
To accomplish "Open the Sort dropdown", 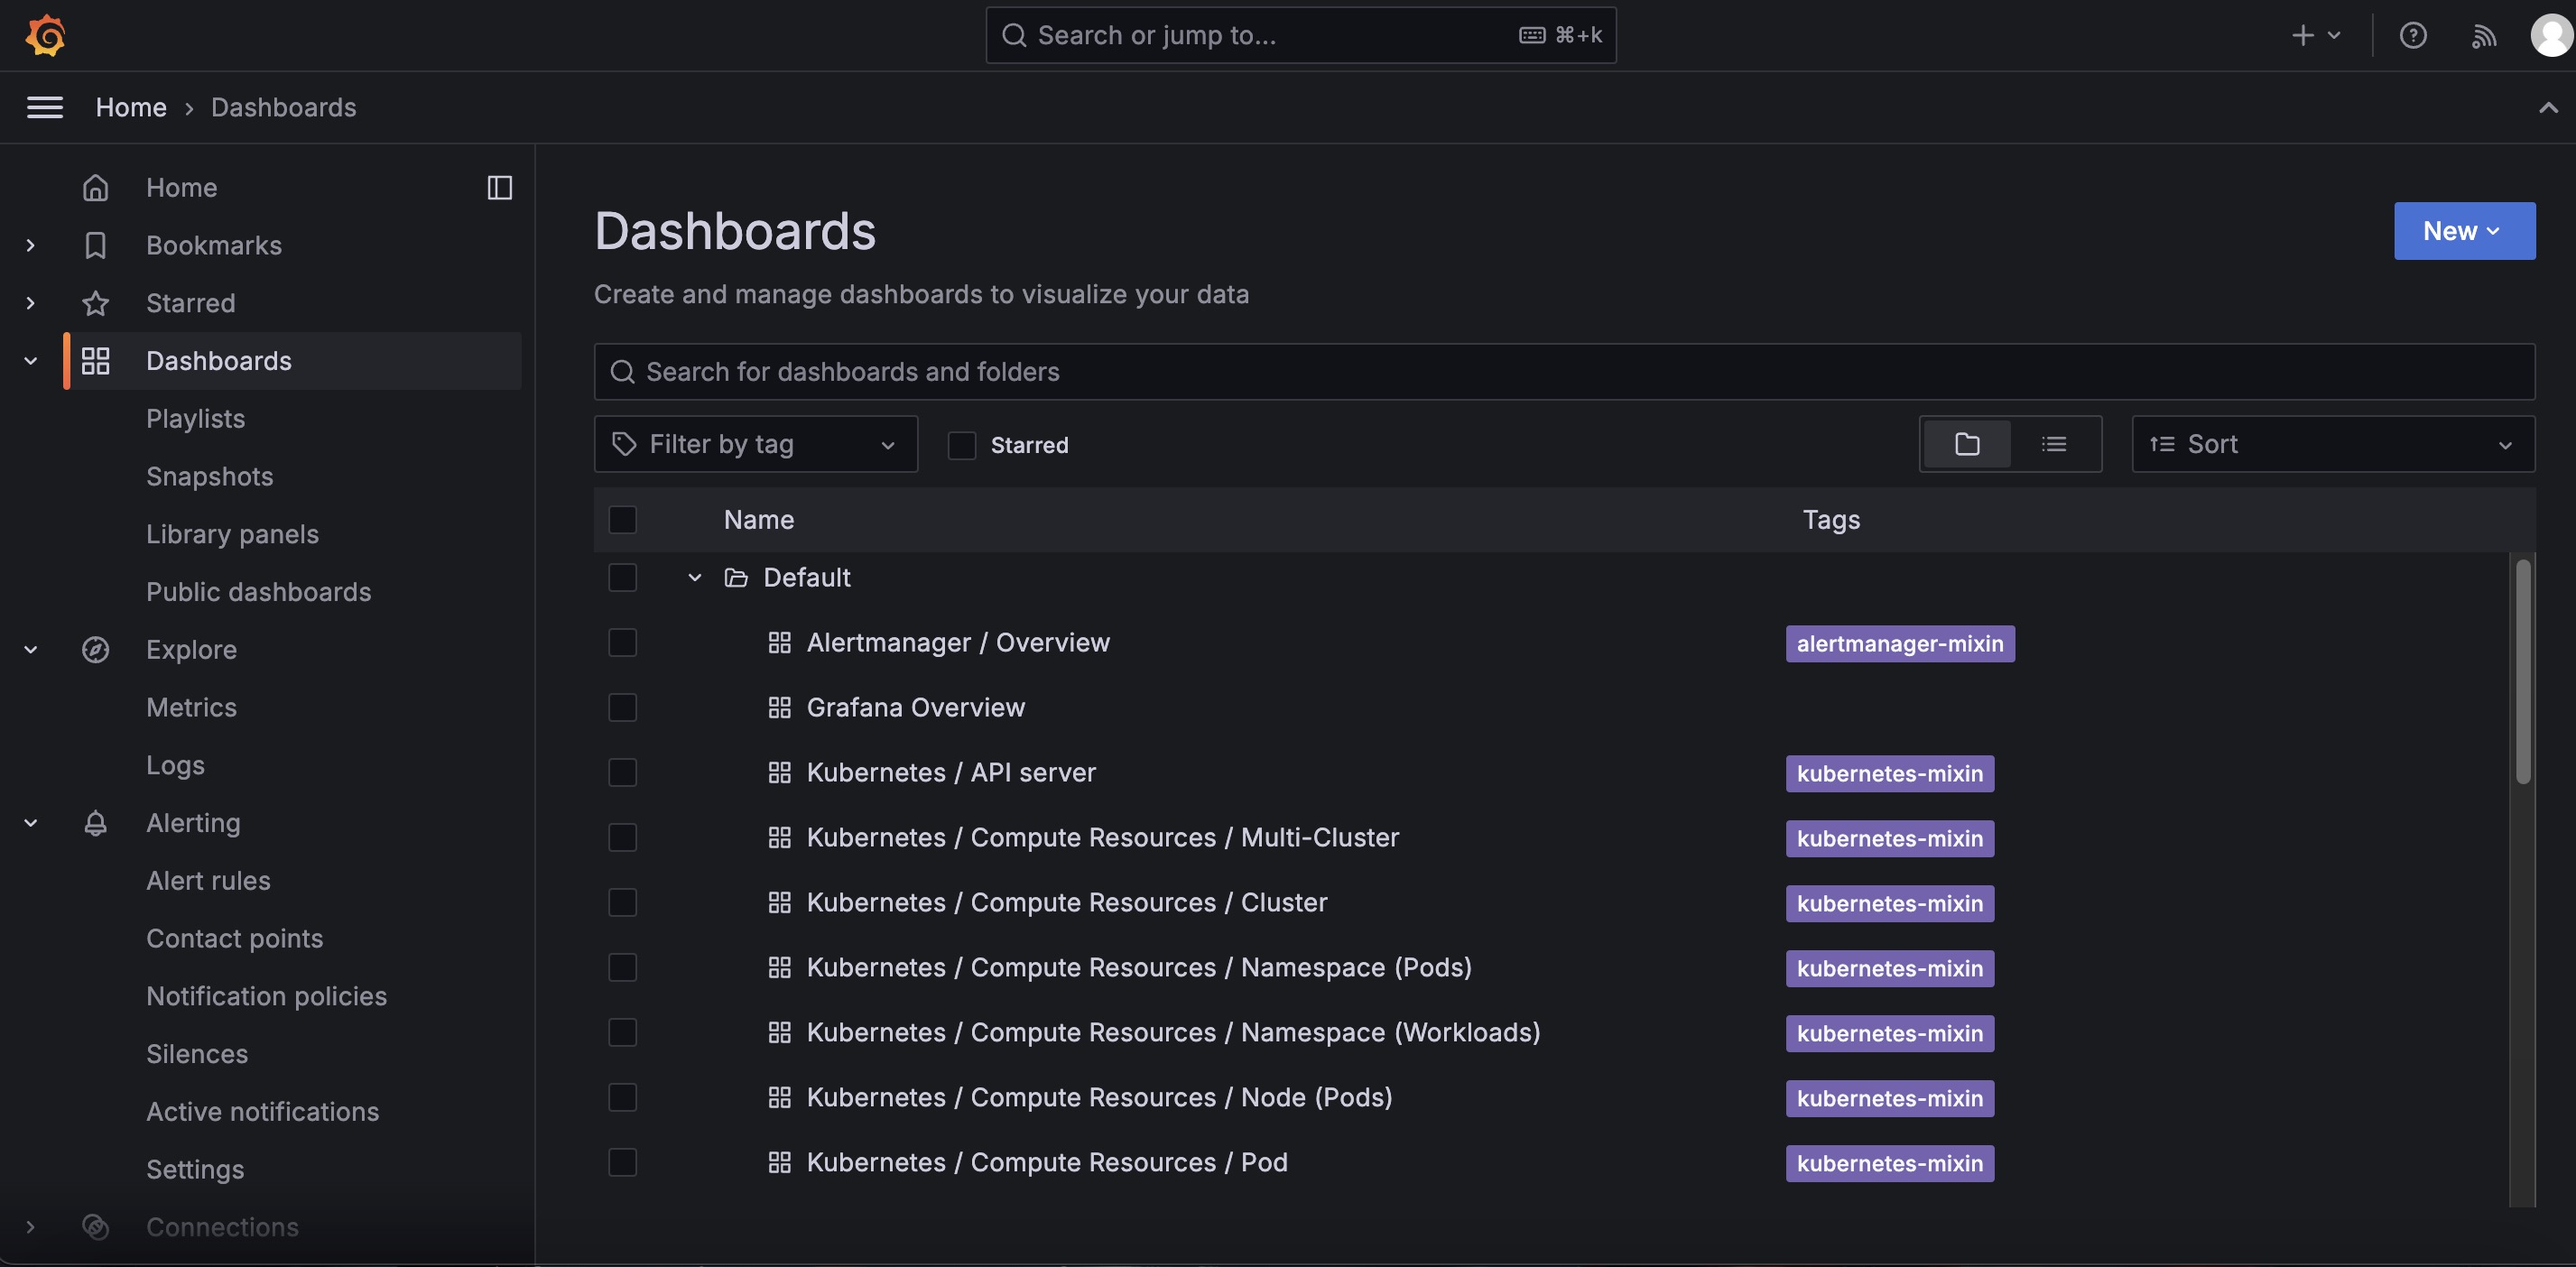I will point(2332,444).
